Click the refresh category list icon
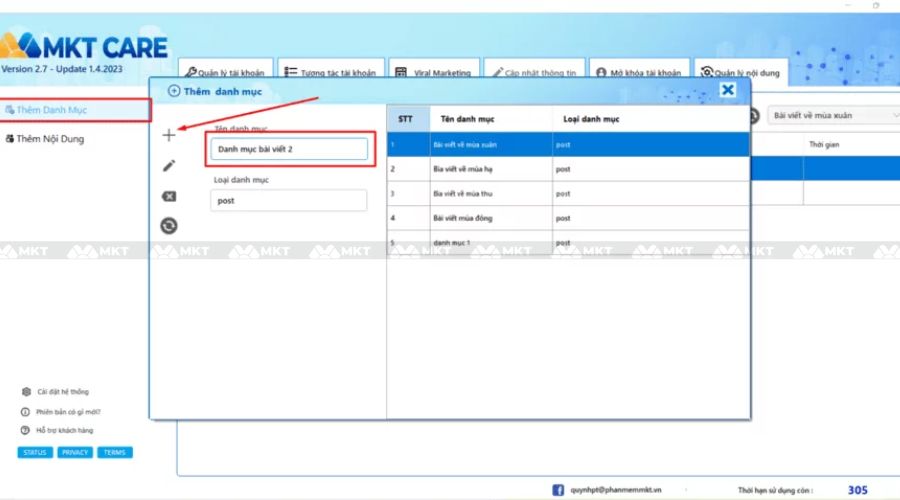This screenshot has height=500, width=900. click(169, 226)
